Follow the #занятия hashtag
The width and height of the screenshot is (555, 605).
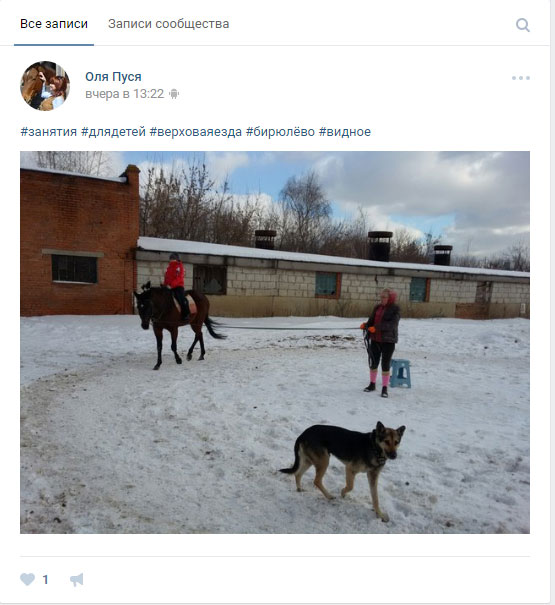tap(49, 132)
